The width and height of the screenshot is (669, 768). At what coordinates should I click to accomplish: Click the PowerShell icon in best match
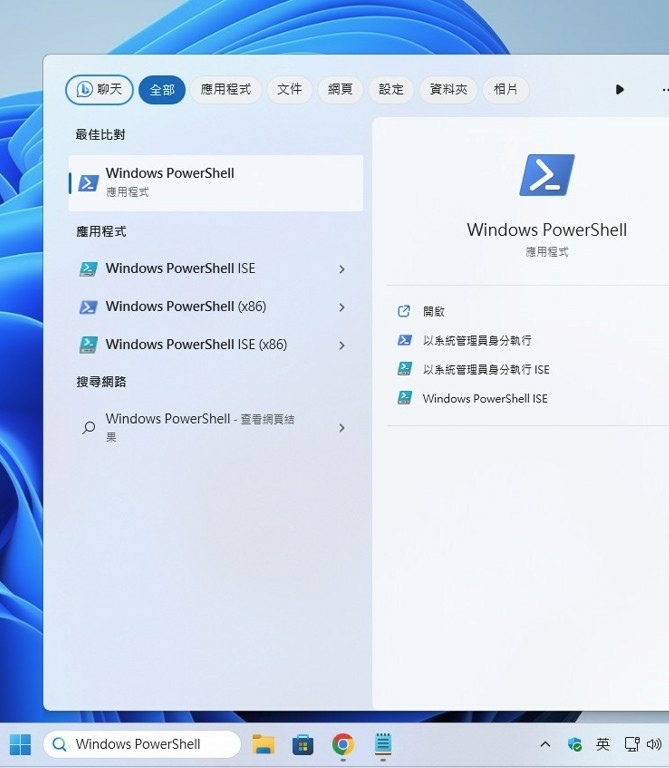click(89, 183)
